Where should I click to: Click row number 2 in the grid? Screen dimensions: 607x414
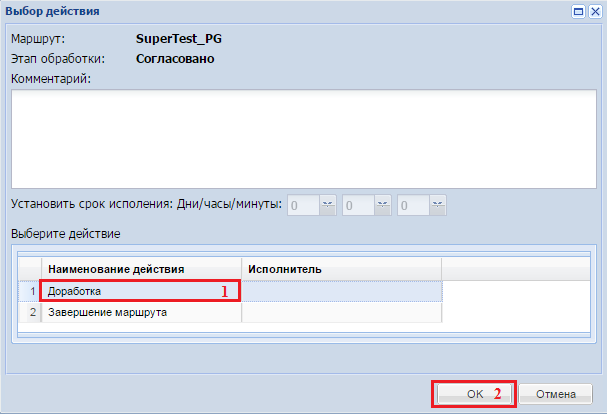click(x=32, y=312)
